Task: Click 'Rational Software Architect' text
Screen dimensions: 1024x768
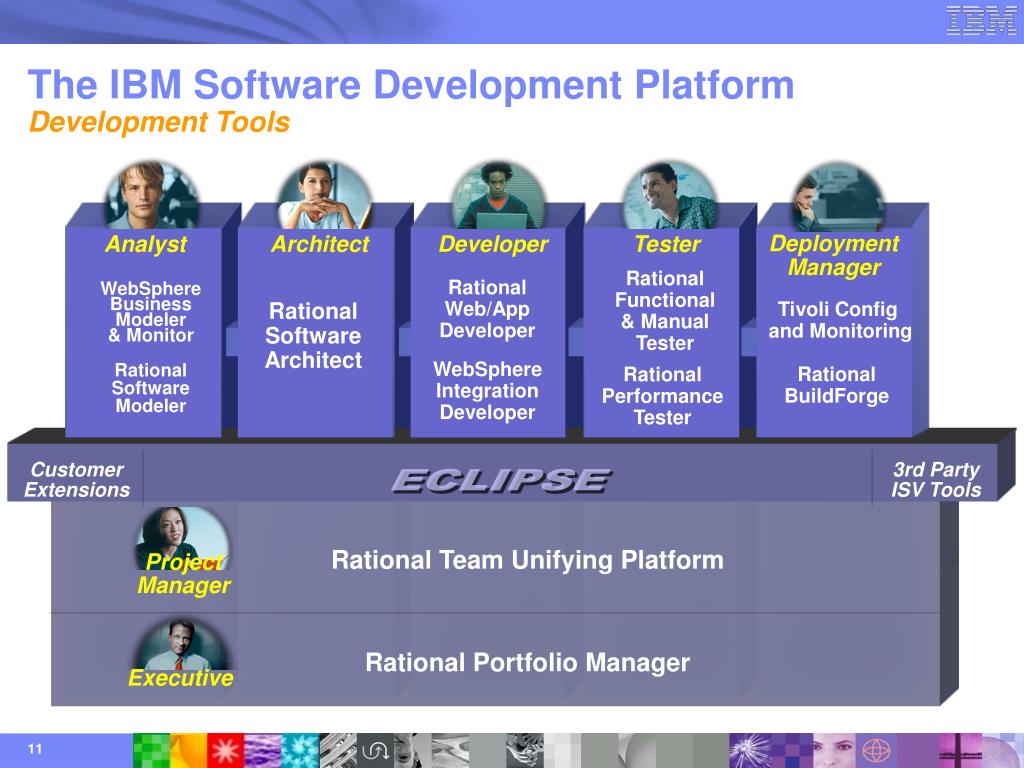Action: [x=313, y=336]
